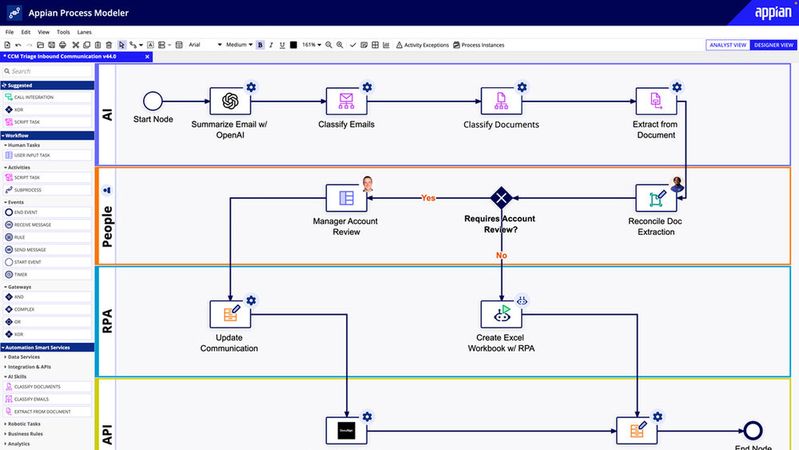799x450 pixels.
Task: Toggle bold formatting
Action: click(260, 45)
